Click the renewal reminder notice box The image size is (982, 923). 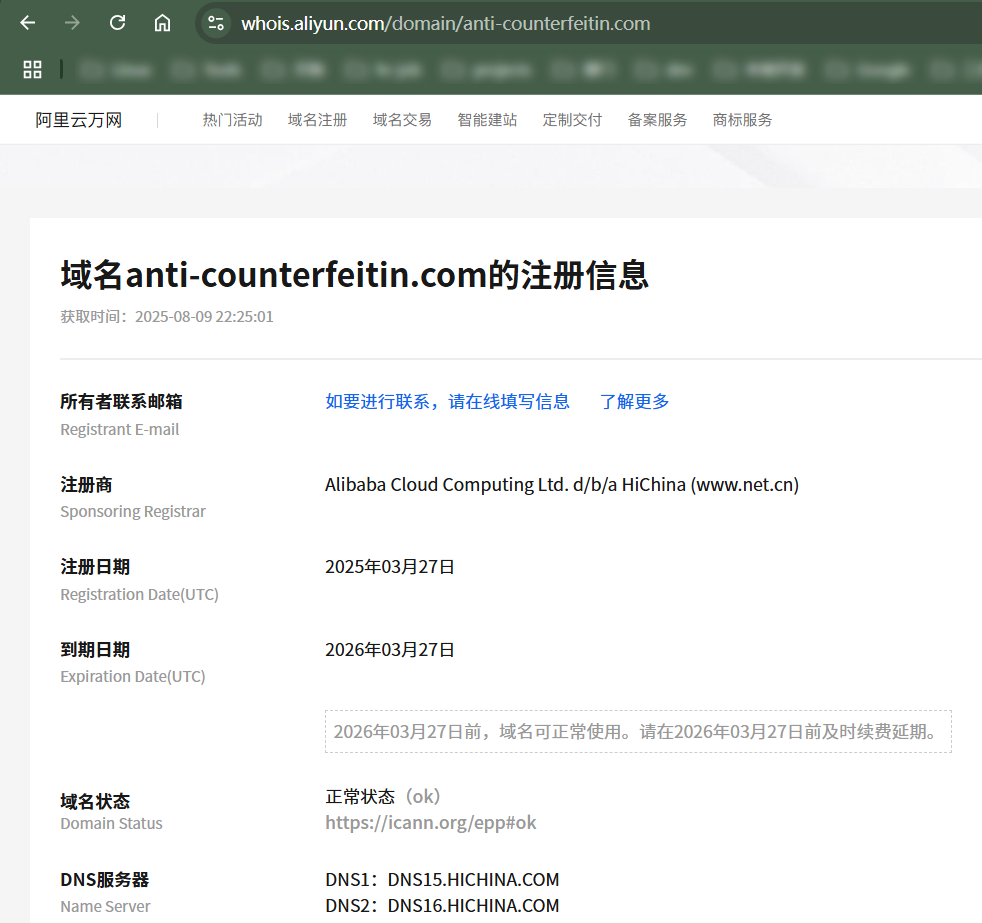coord(638,731)
